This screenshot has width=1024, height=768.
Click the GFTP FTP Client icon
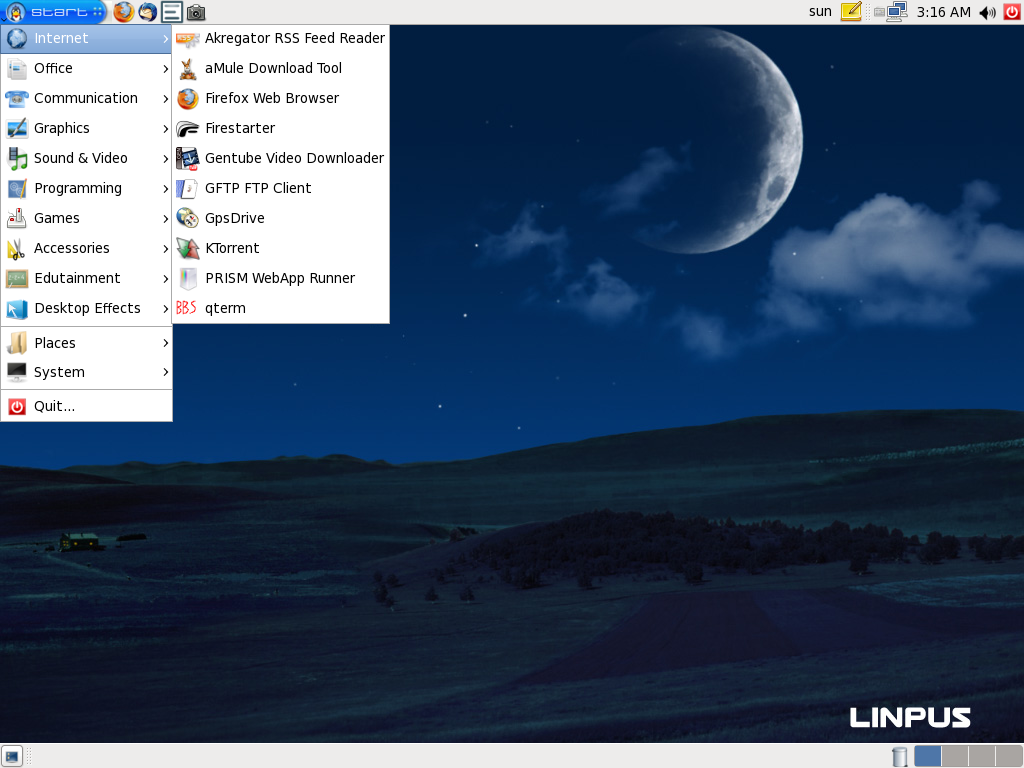pos(187,189)
